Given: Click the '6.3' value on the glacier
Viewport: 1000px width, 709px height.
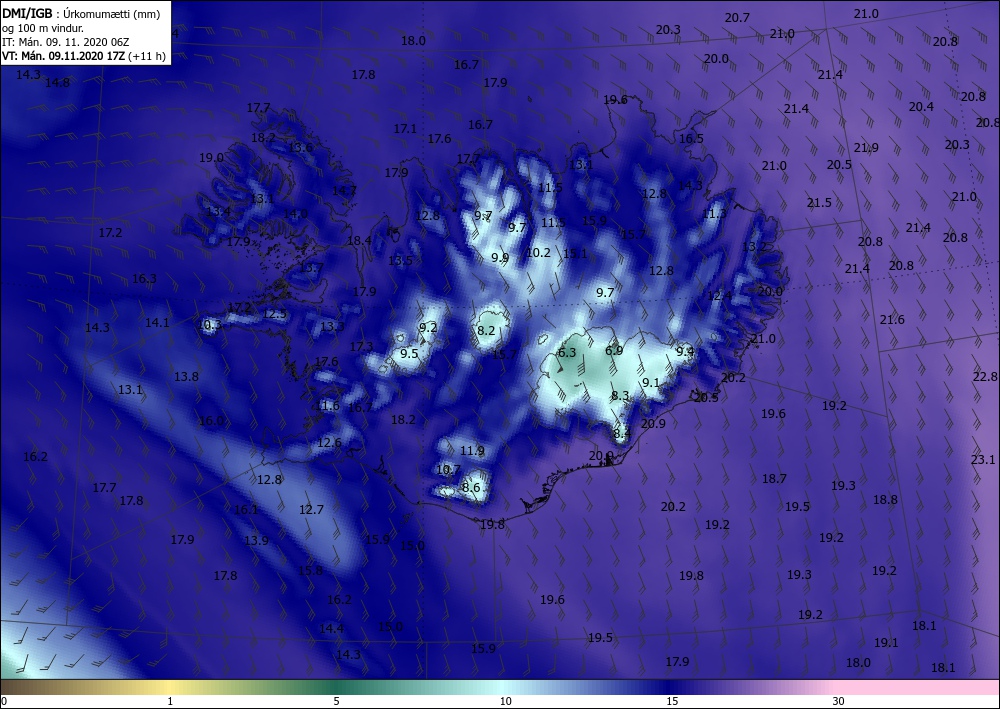Looking at the screenshot, I should click(x=567, y=353).
